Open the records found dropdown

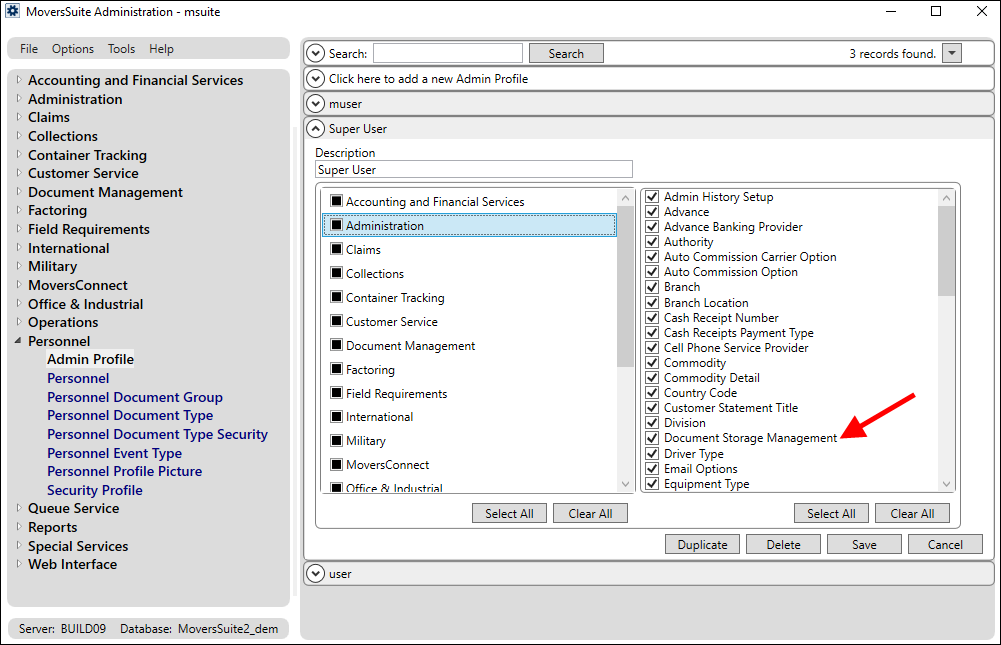[x=951, y=53]
